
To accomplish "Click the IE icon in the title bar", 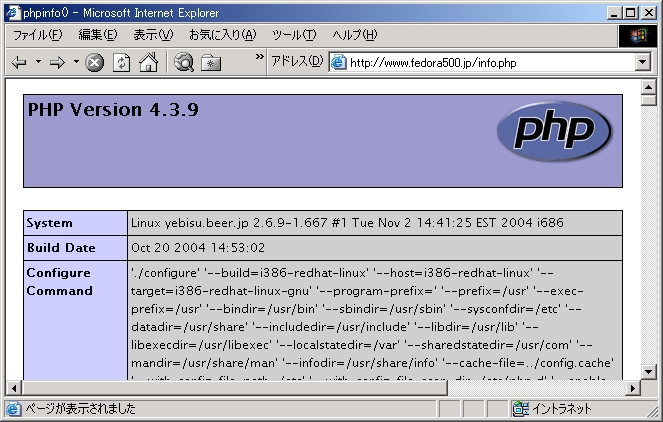I will pos(14,13).
